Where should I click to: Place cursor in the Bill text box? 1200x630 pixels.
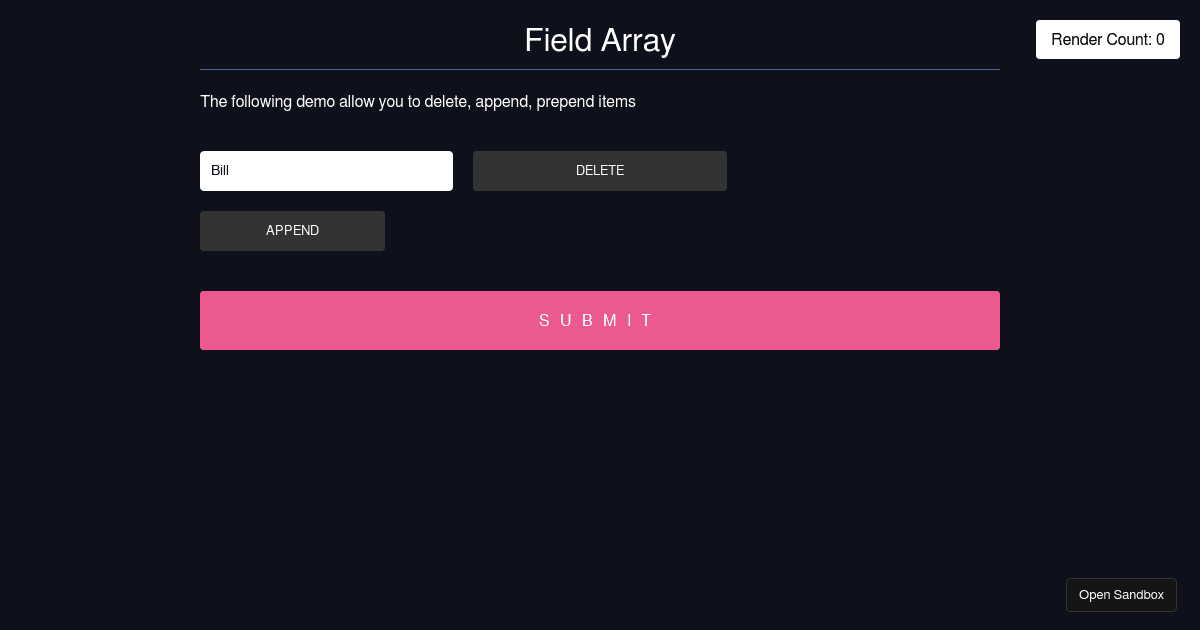pos(326,171)
